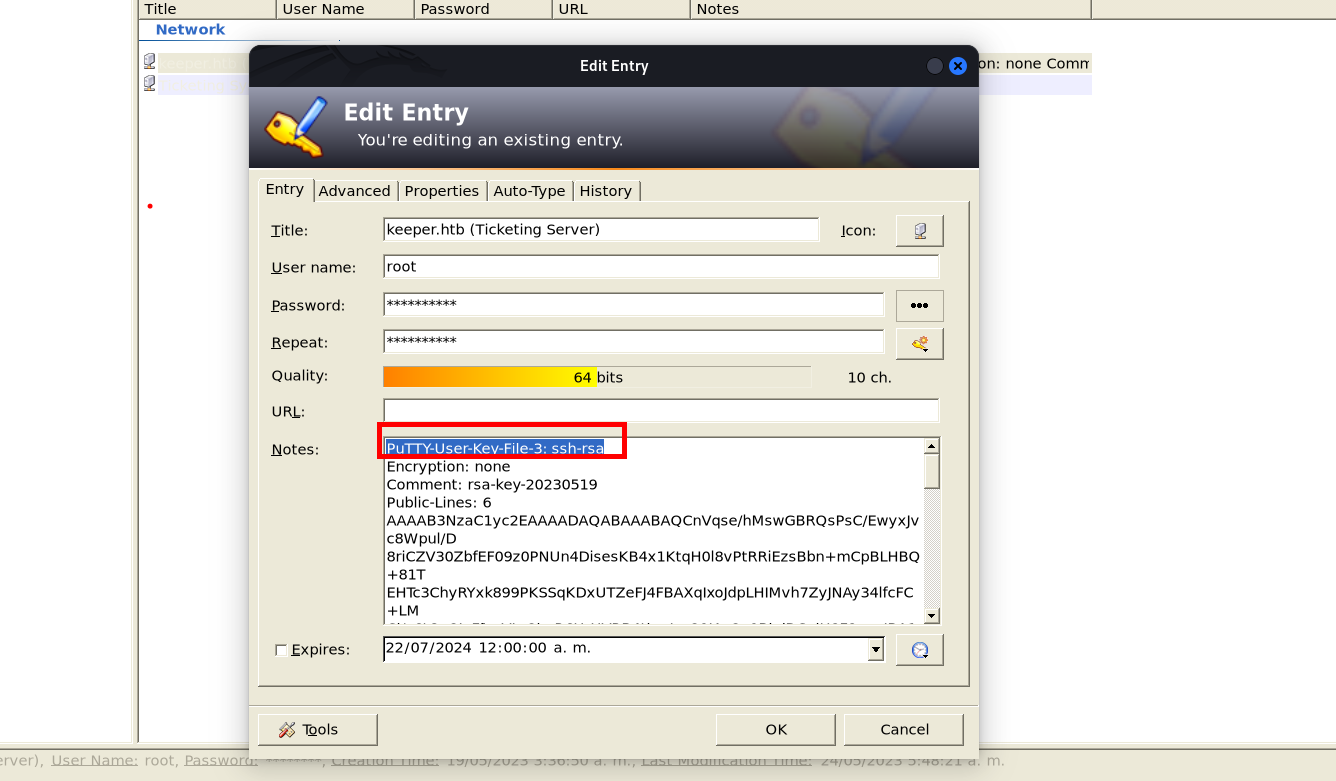This screenshot has height=781, width=1336.
Task: Click the dark round title bar button
Action: (x=935, y=66)
